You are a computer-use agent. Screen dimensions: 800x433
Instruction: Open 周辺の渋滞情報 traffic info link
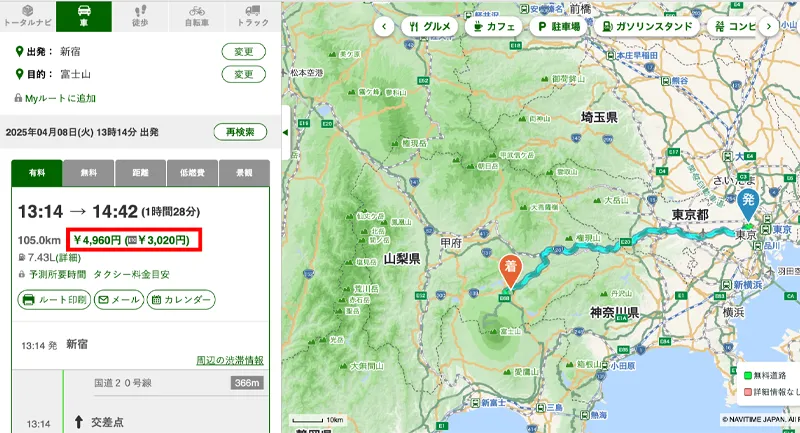click(230, 360)
